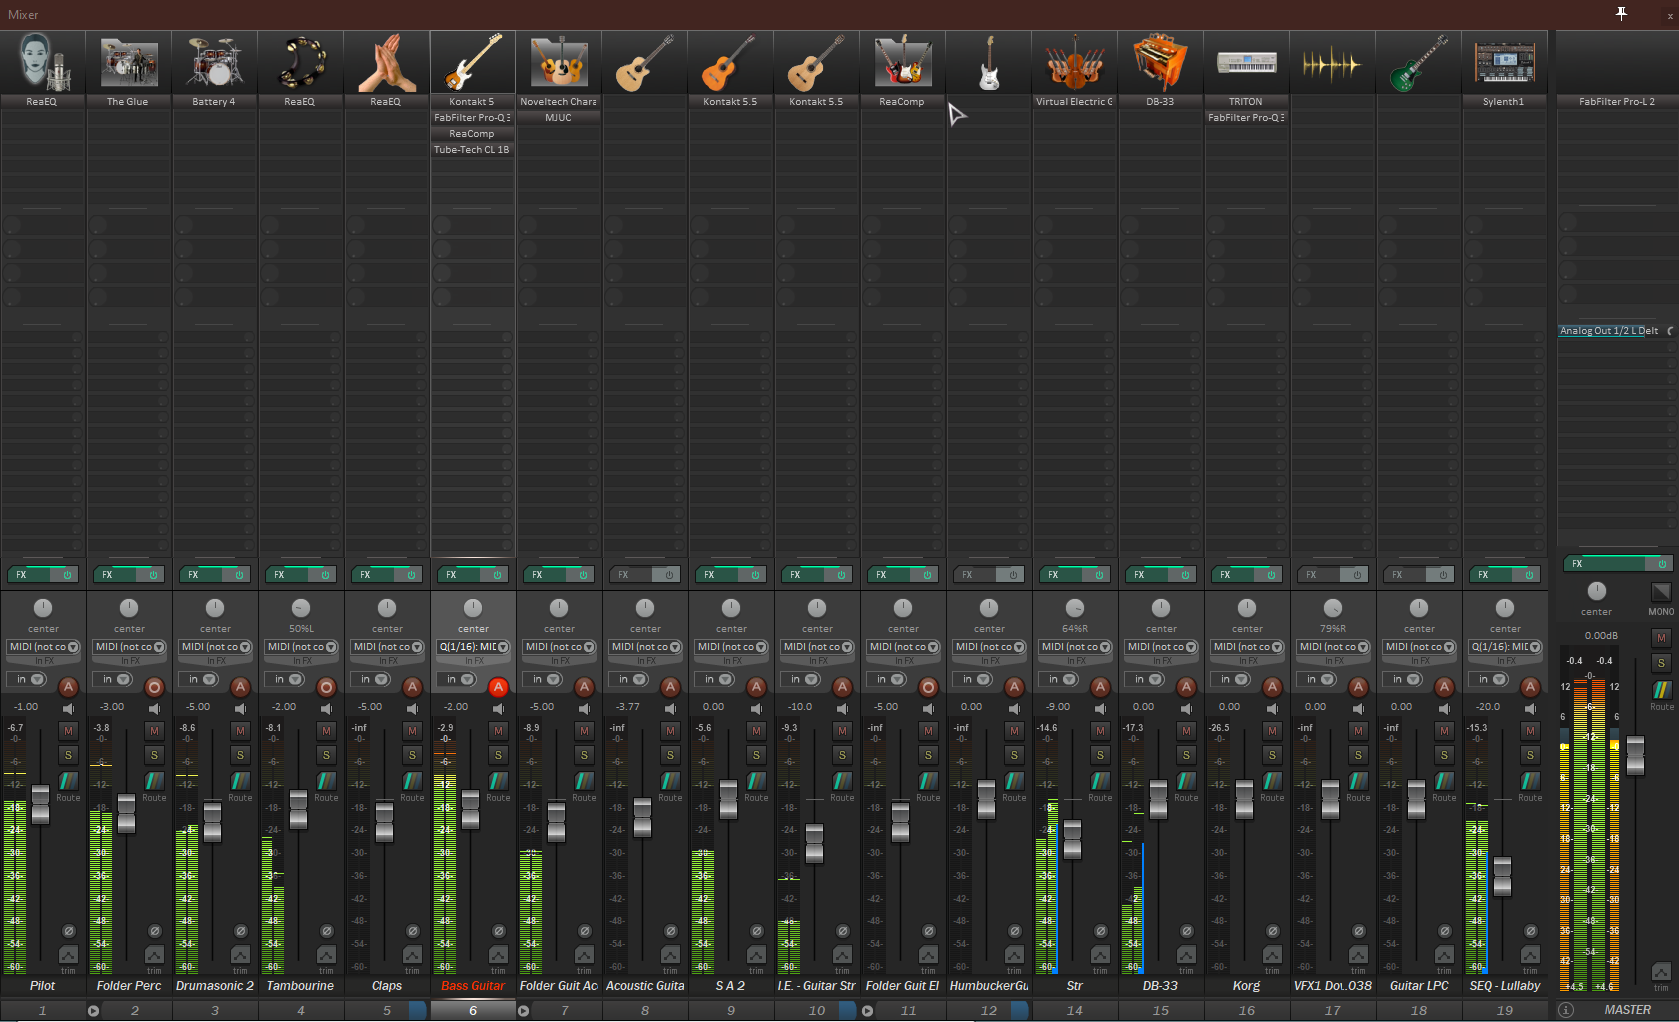Open the Battery 4 plugin slot

pos(215,102)
